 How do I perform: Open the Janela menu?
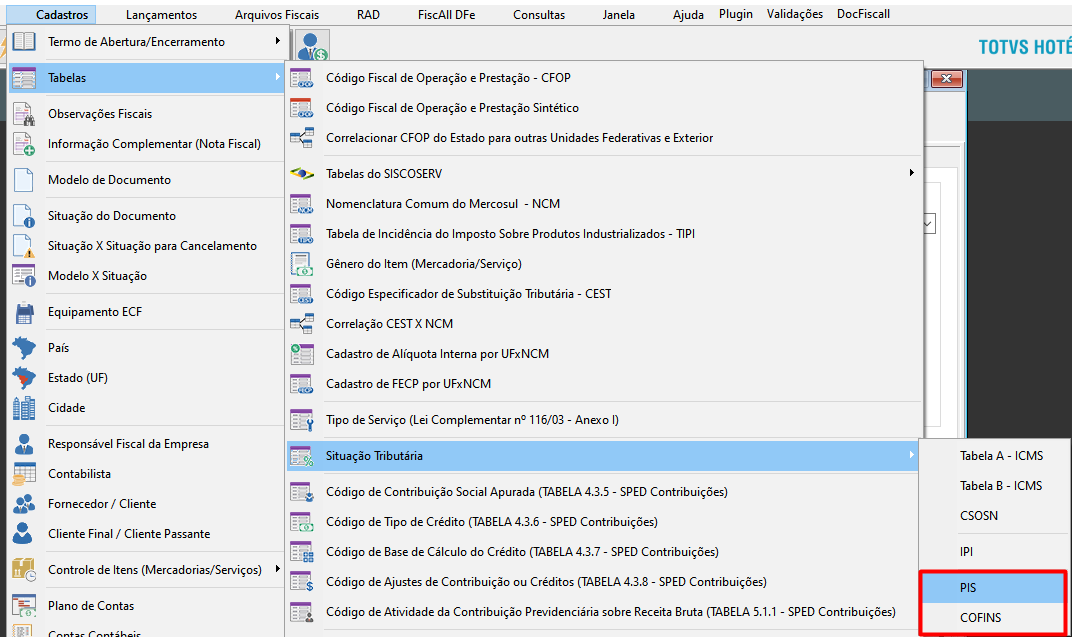[x=619, y=14]
